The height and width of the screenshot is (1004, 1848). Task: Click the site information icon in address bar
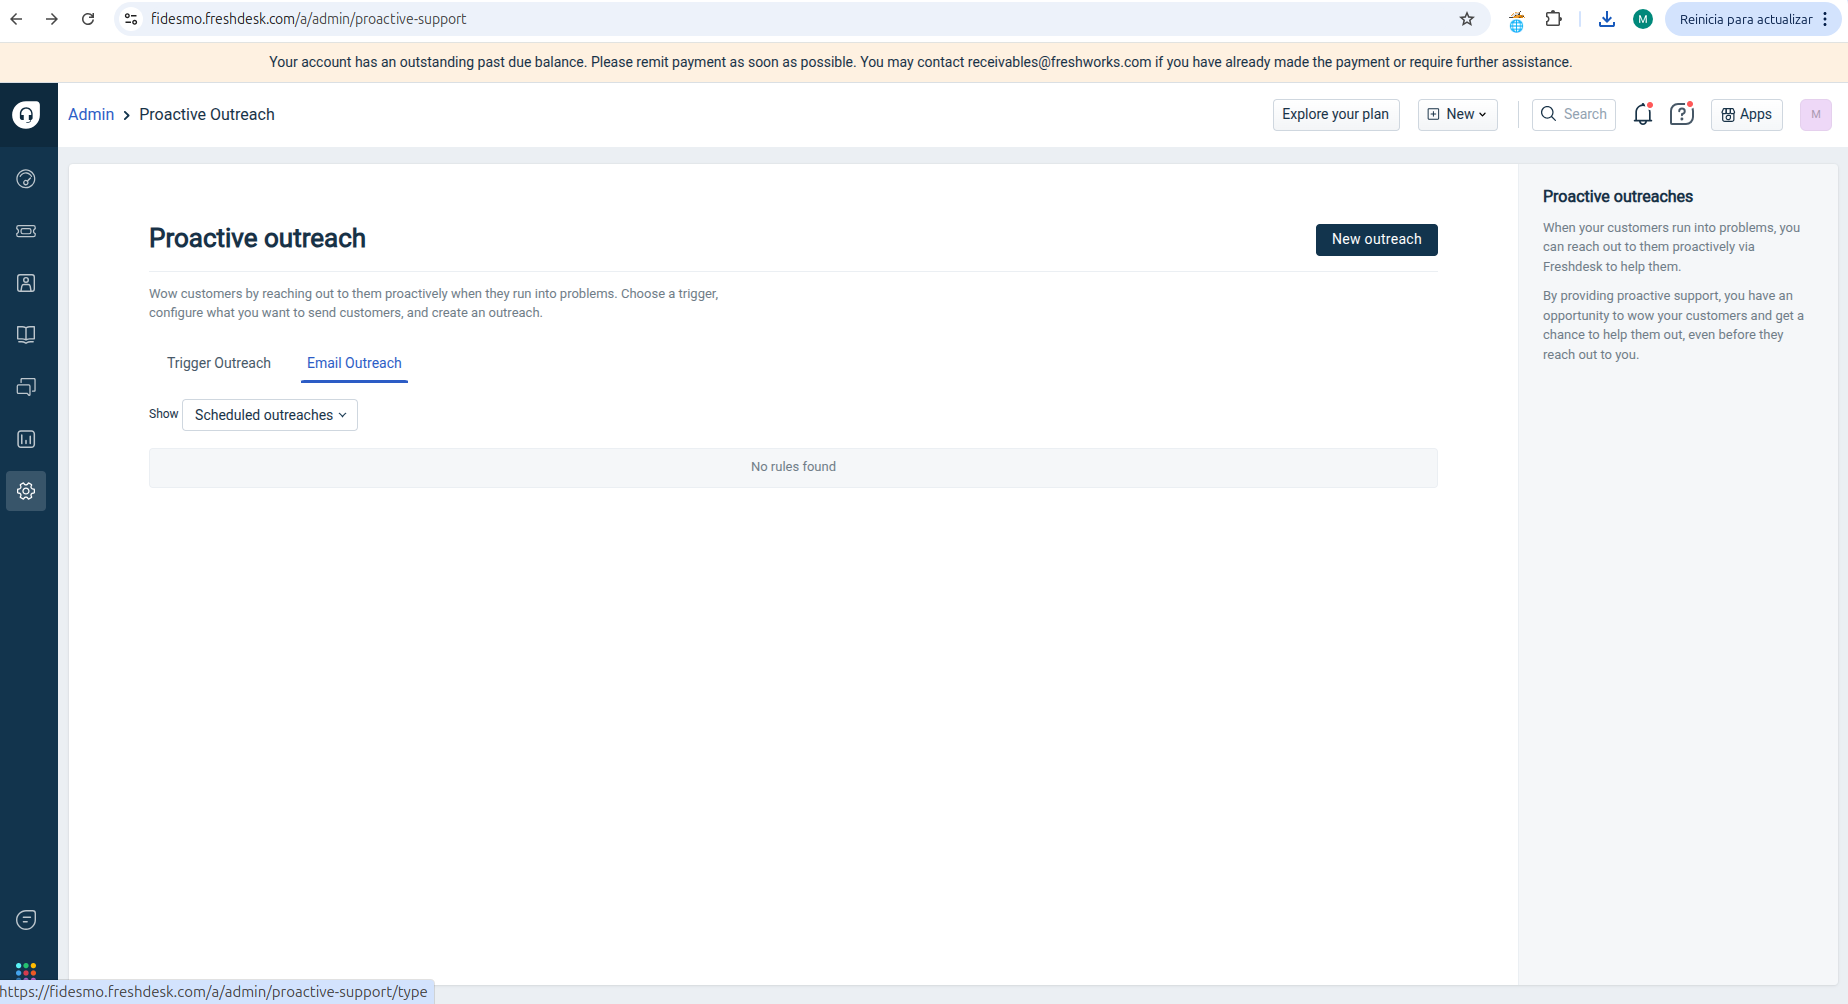[x=131, y=19]
